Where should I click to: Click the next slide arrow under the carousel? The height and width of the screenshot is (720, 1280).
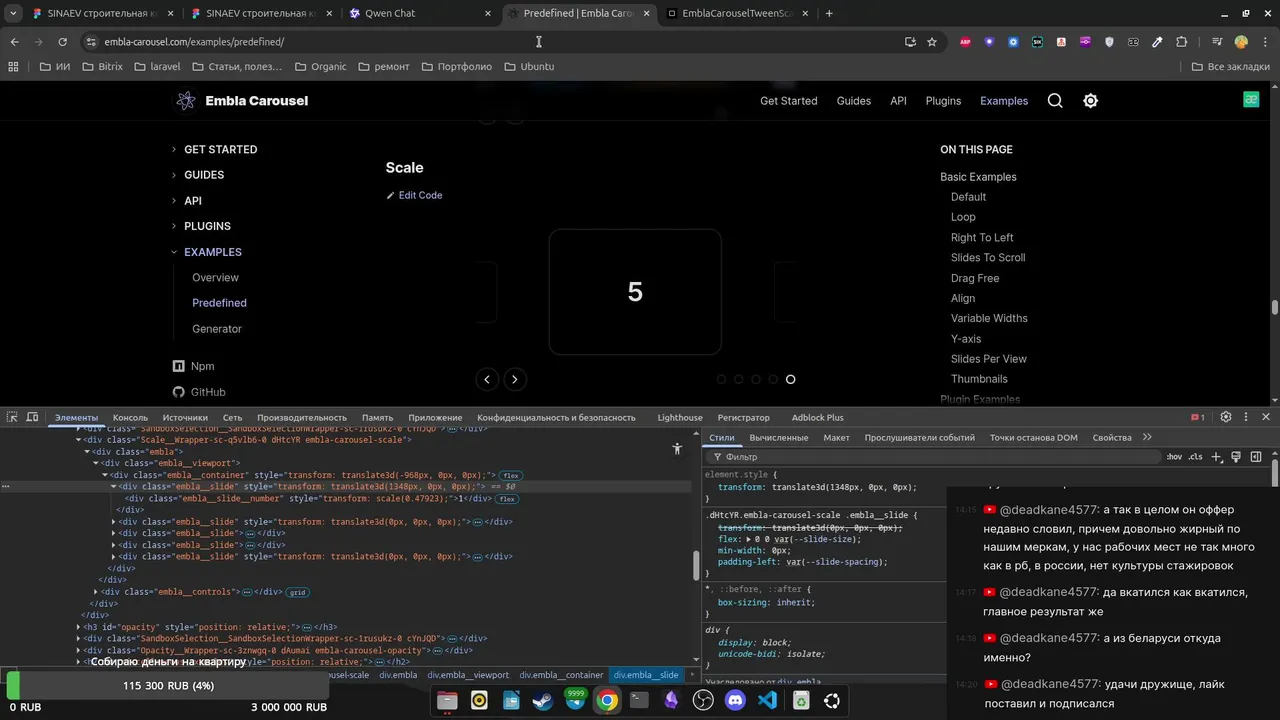pyautogui.click(x=514, y=379)
